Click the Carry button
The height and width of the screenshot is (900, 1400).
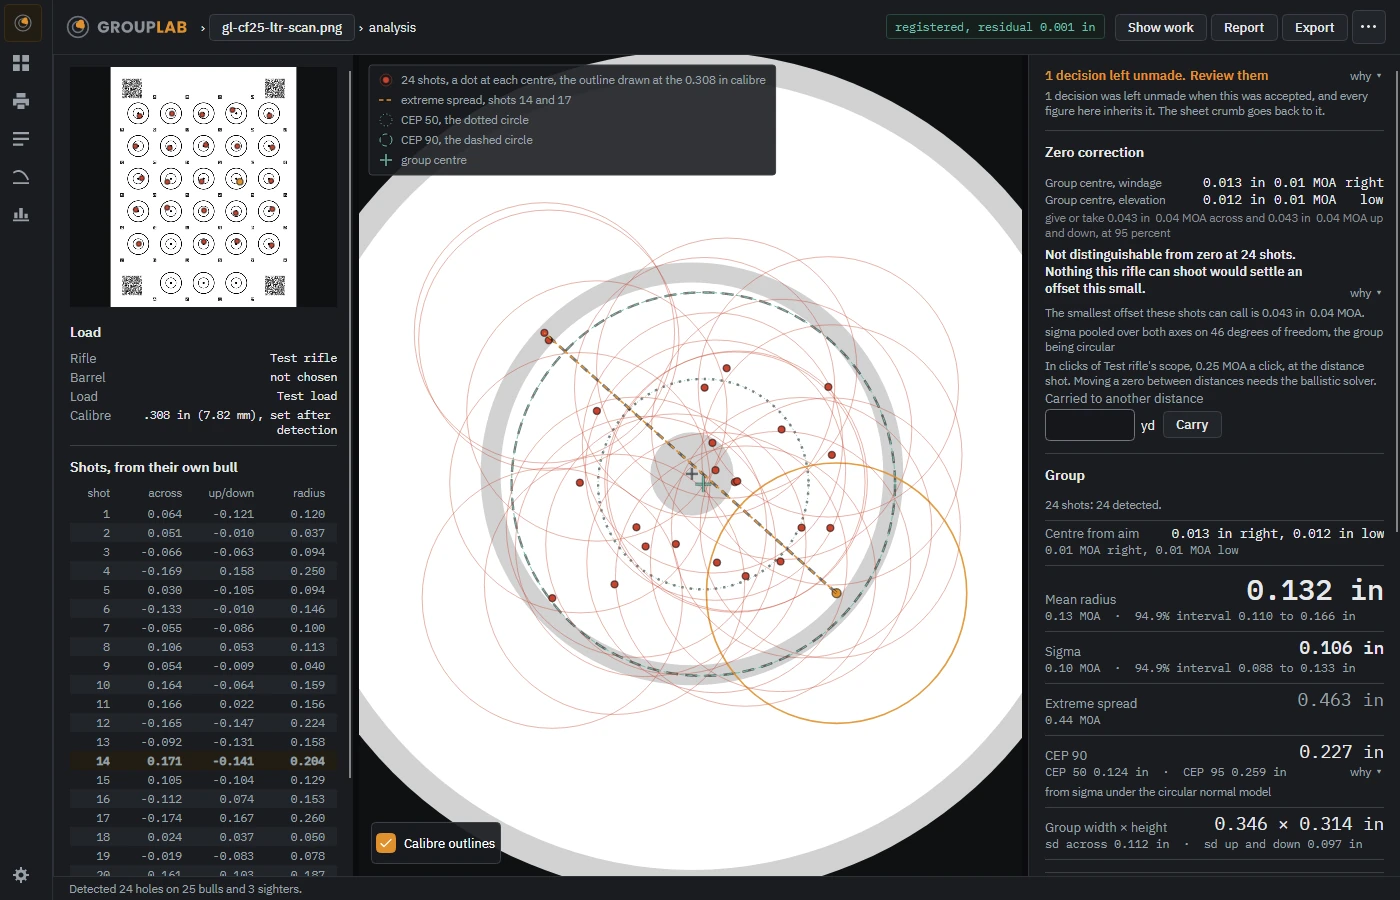coord(1192,425)
